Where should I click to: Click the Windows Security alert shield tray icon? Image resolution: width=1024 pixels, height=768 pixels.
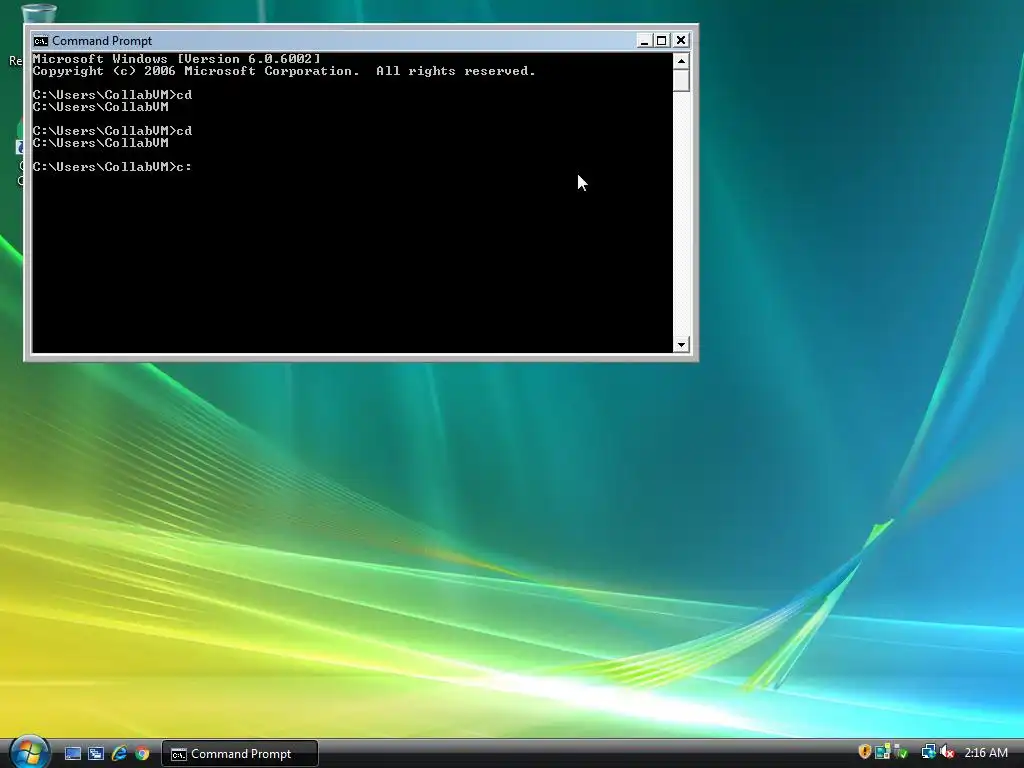864,752
